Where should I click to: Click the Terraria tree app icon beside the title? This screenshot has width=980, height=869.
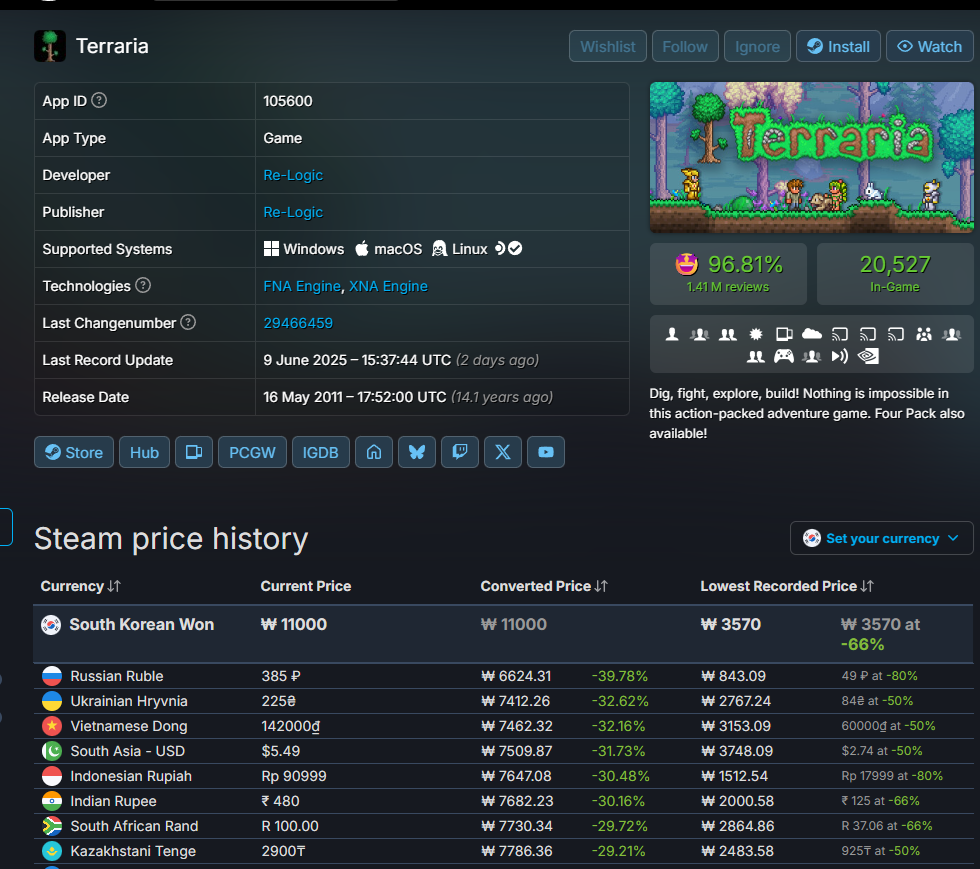click(x=50, y=46)
